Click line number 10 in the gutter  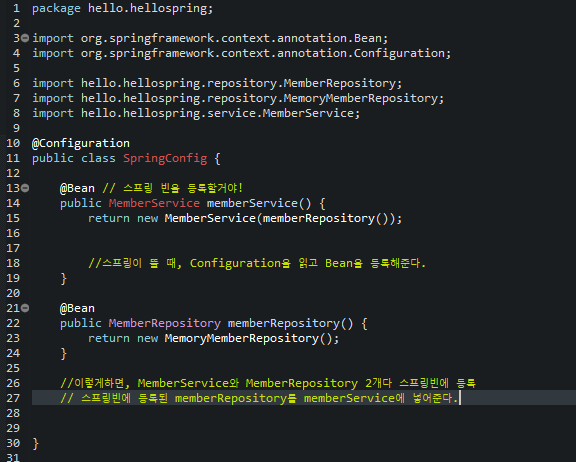13,143
